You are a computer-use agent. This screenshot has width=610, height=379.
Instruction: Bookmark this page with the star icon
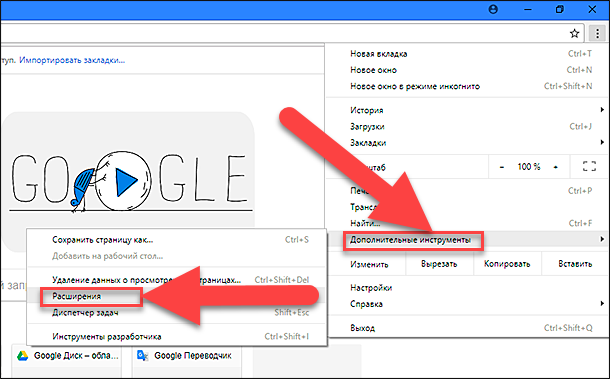574,33
